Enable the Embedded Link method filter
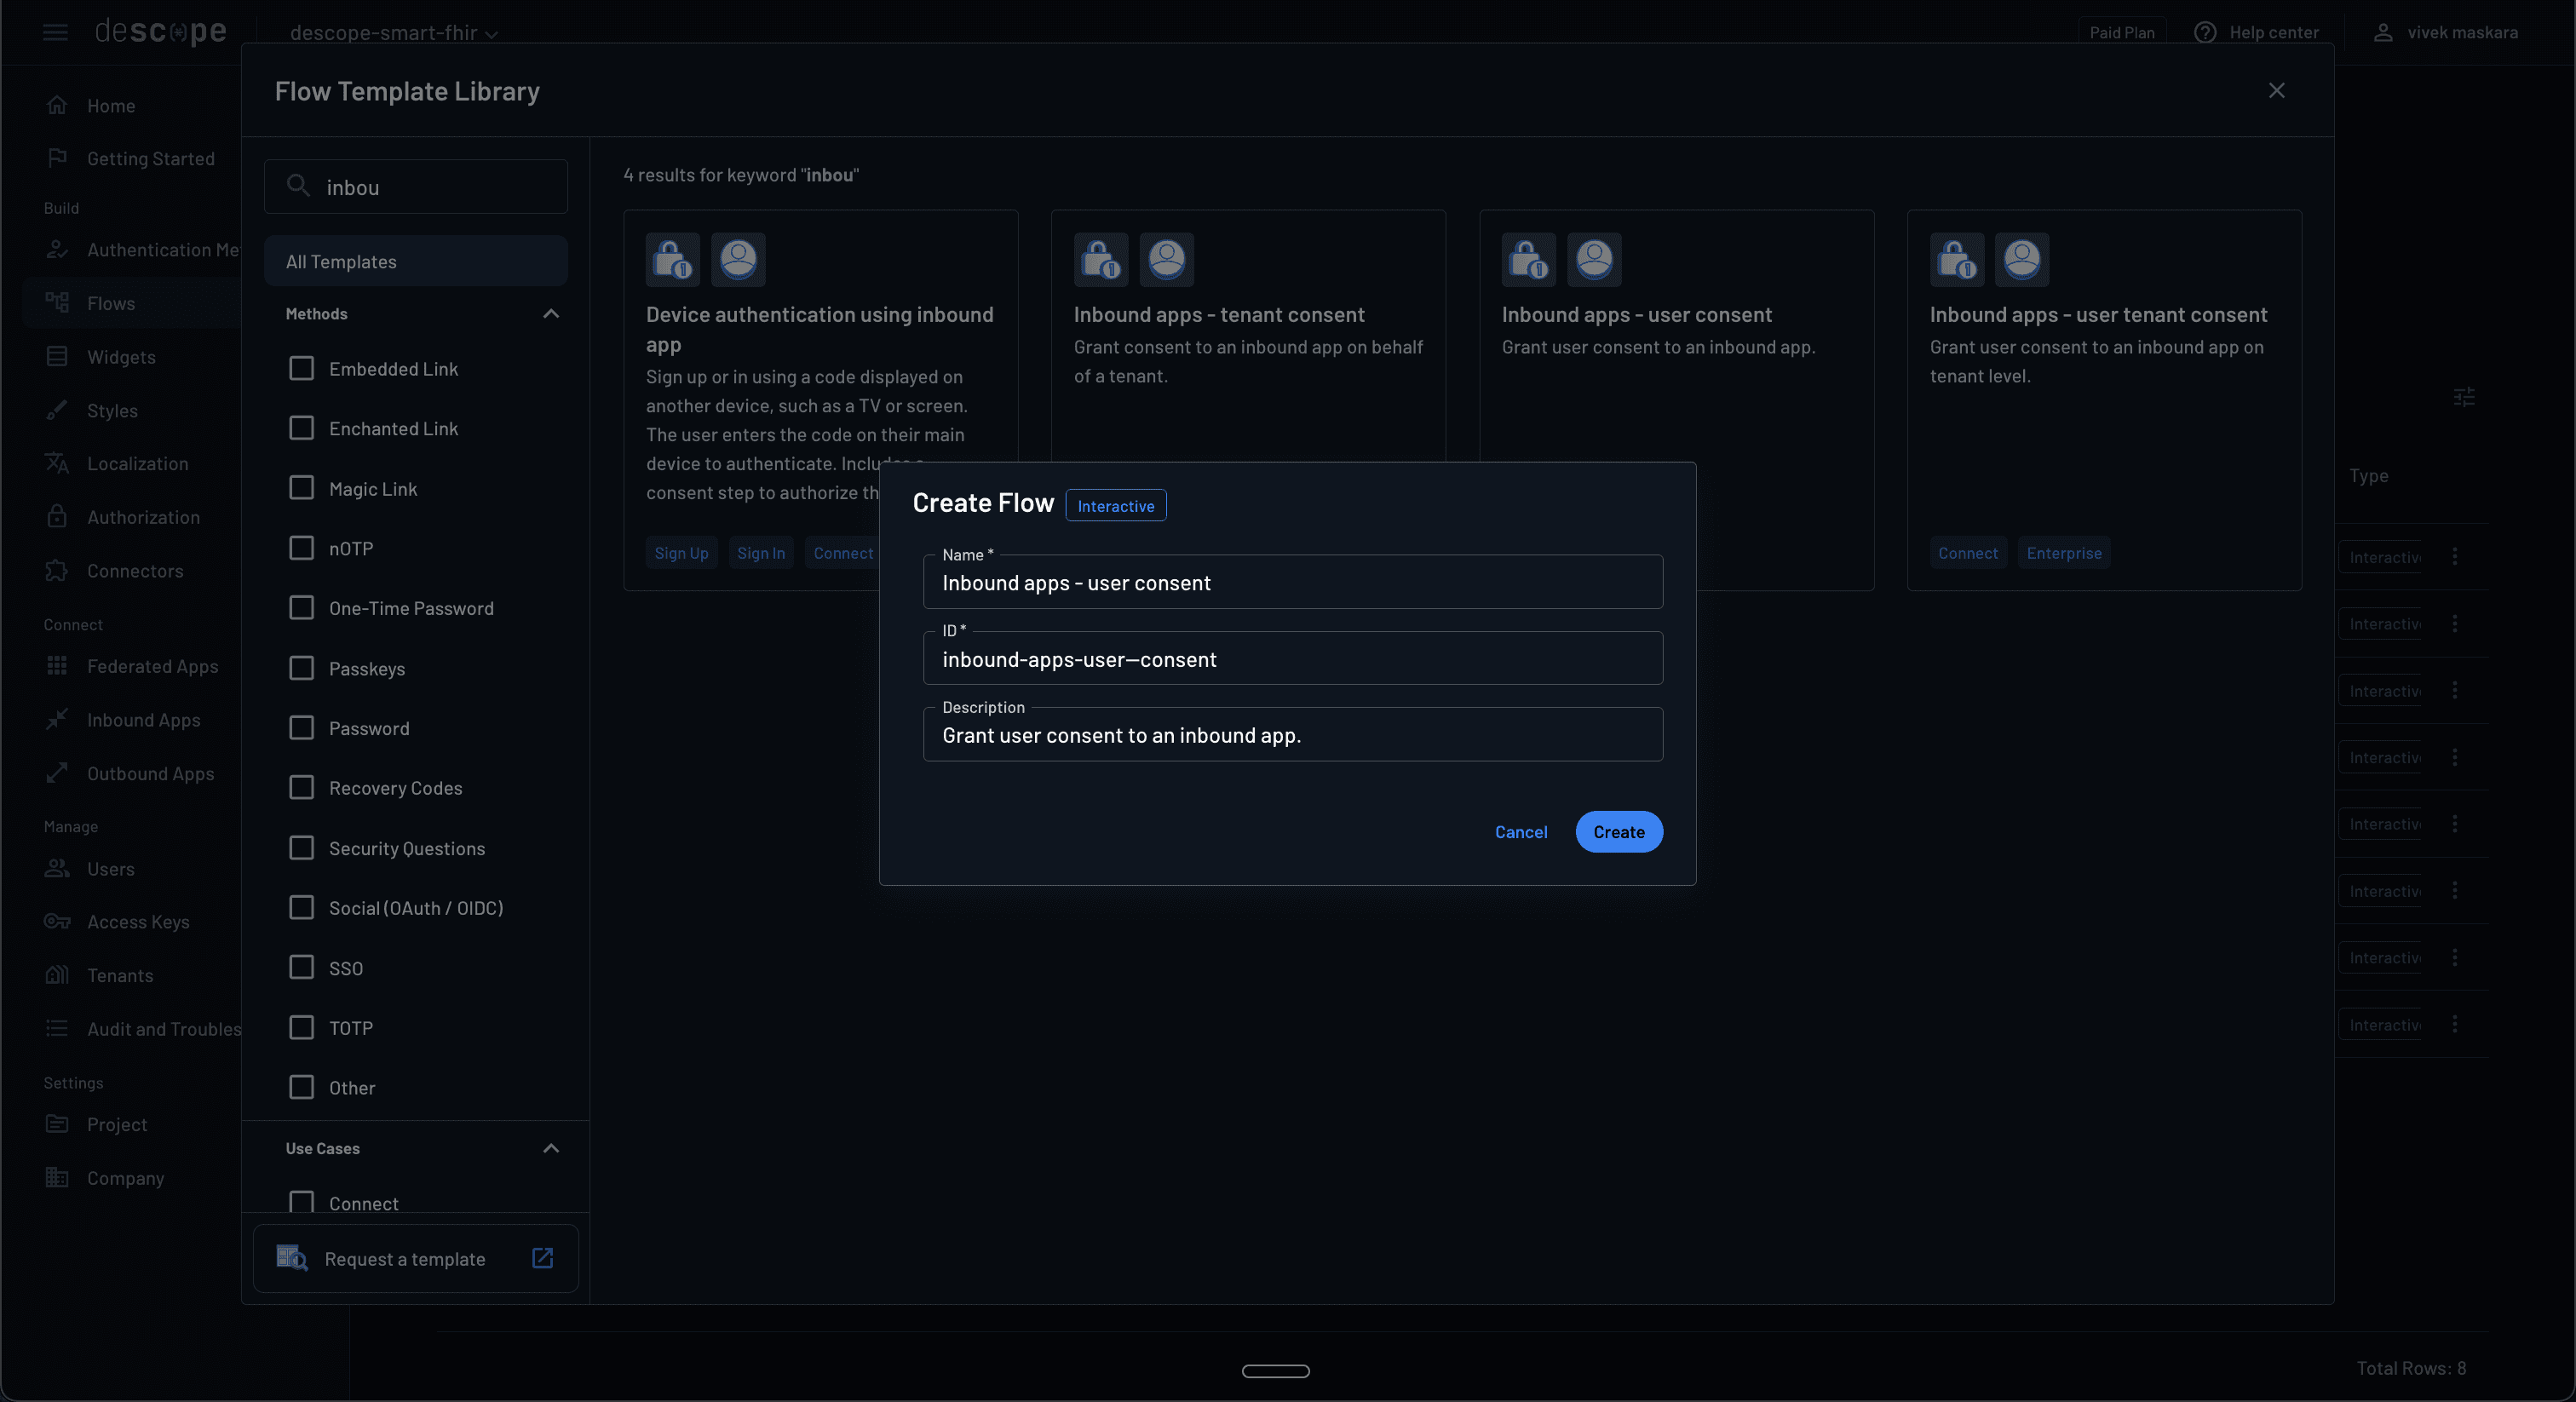Viewport: 2576px width, 1402px height. pyautogui.click(x=302, y=368)
